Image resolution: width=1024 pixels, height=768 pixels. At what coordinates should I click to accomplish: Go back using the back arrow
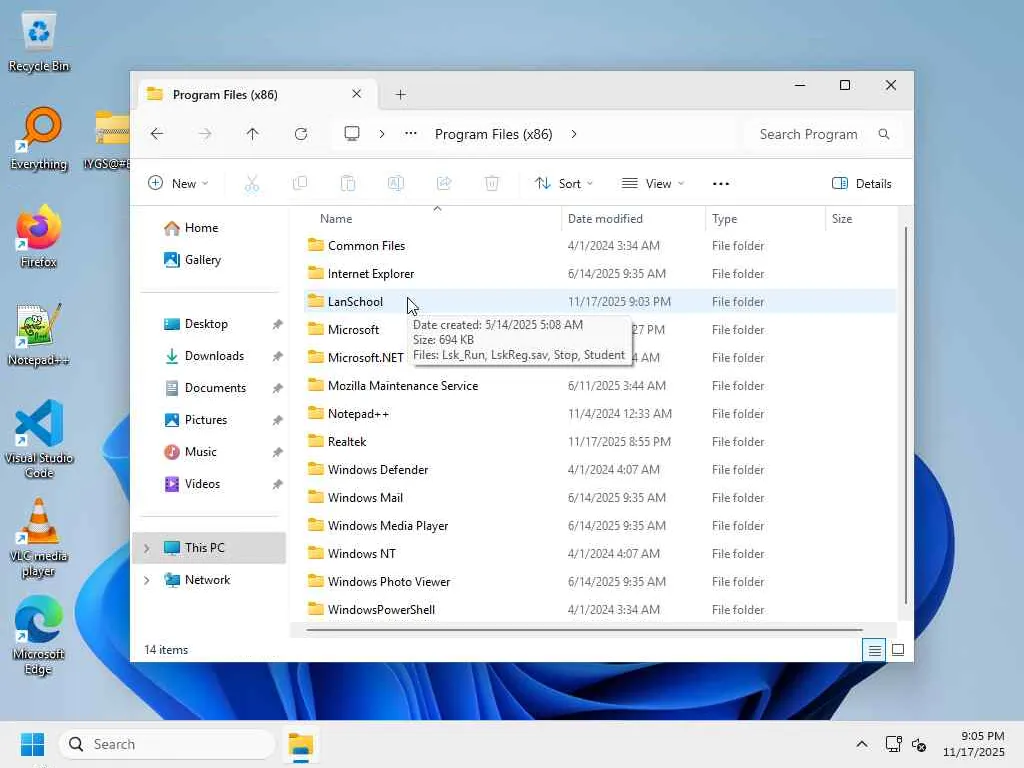click(157, 134)
